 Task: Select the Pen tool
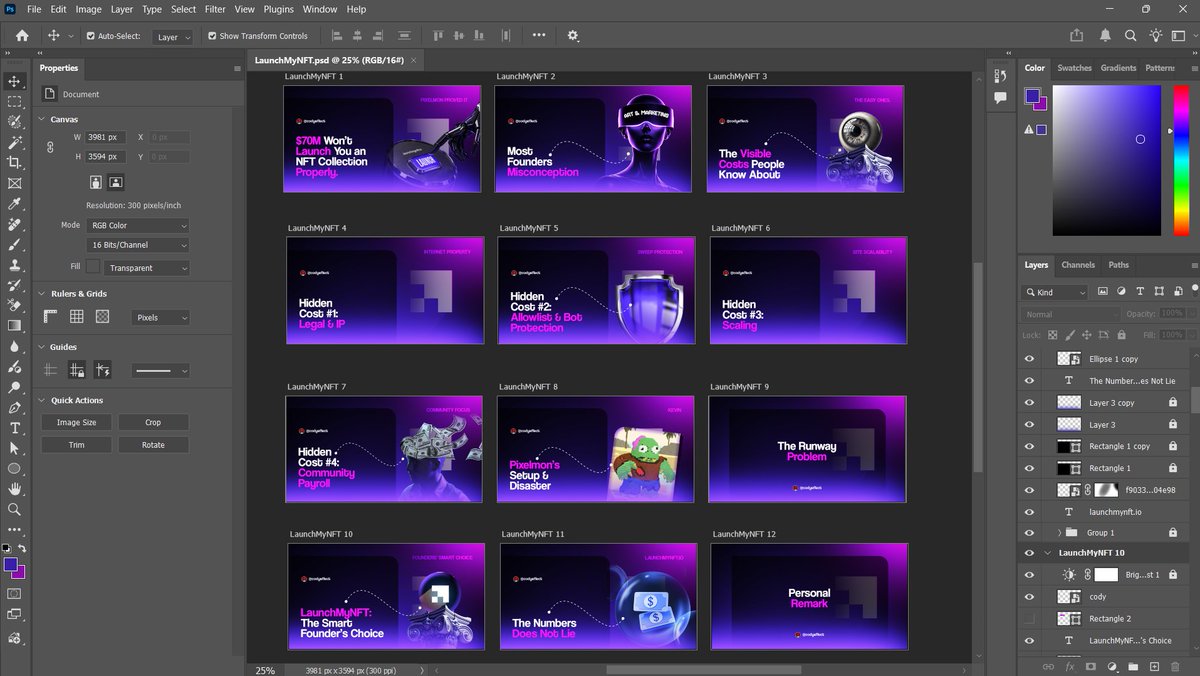coord(14,408)
